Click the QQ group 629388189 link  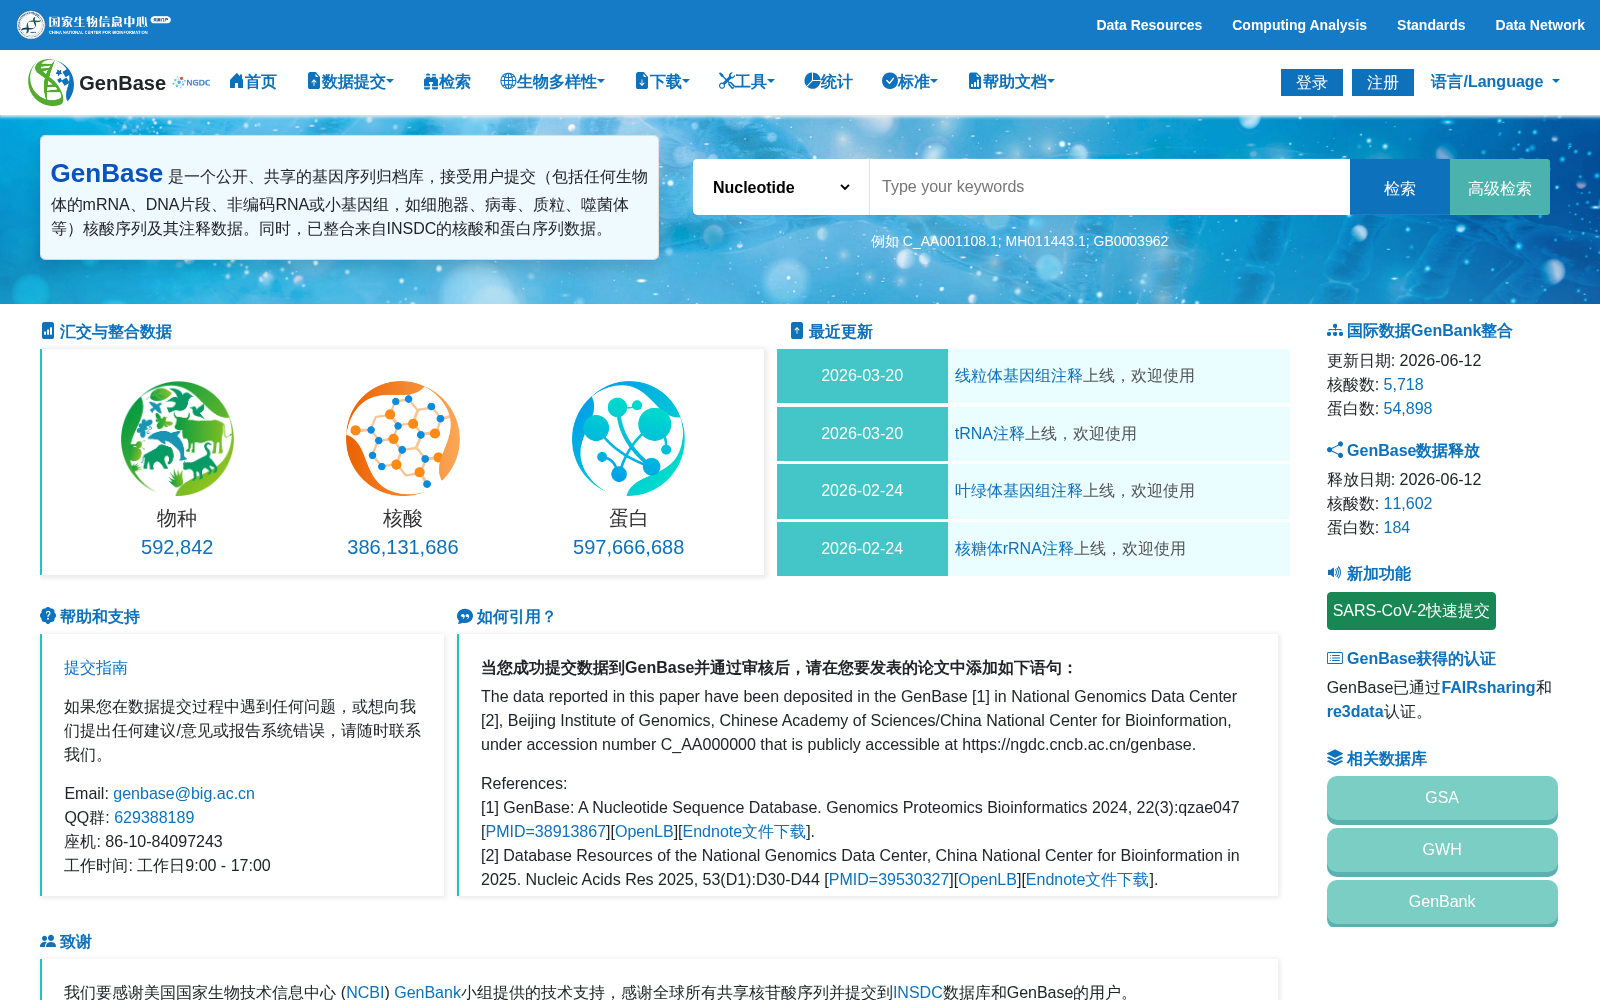pos(154,817)
